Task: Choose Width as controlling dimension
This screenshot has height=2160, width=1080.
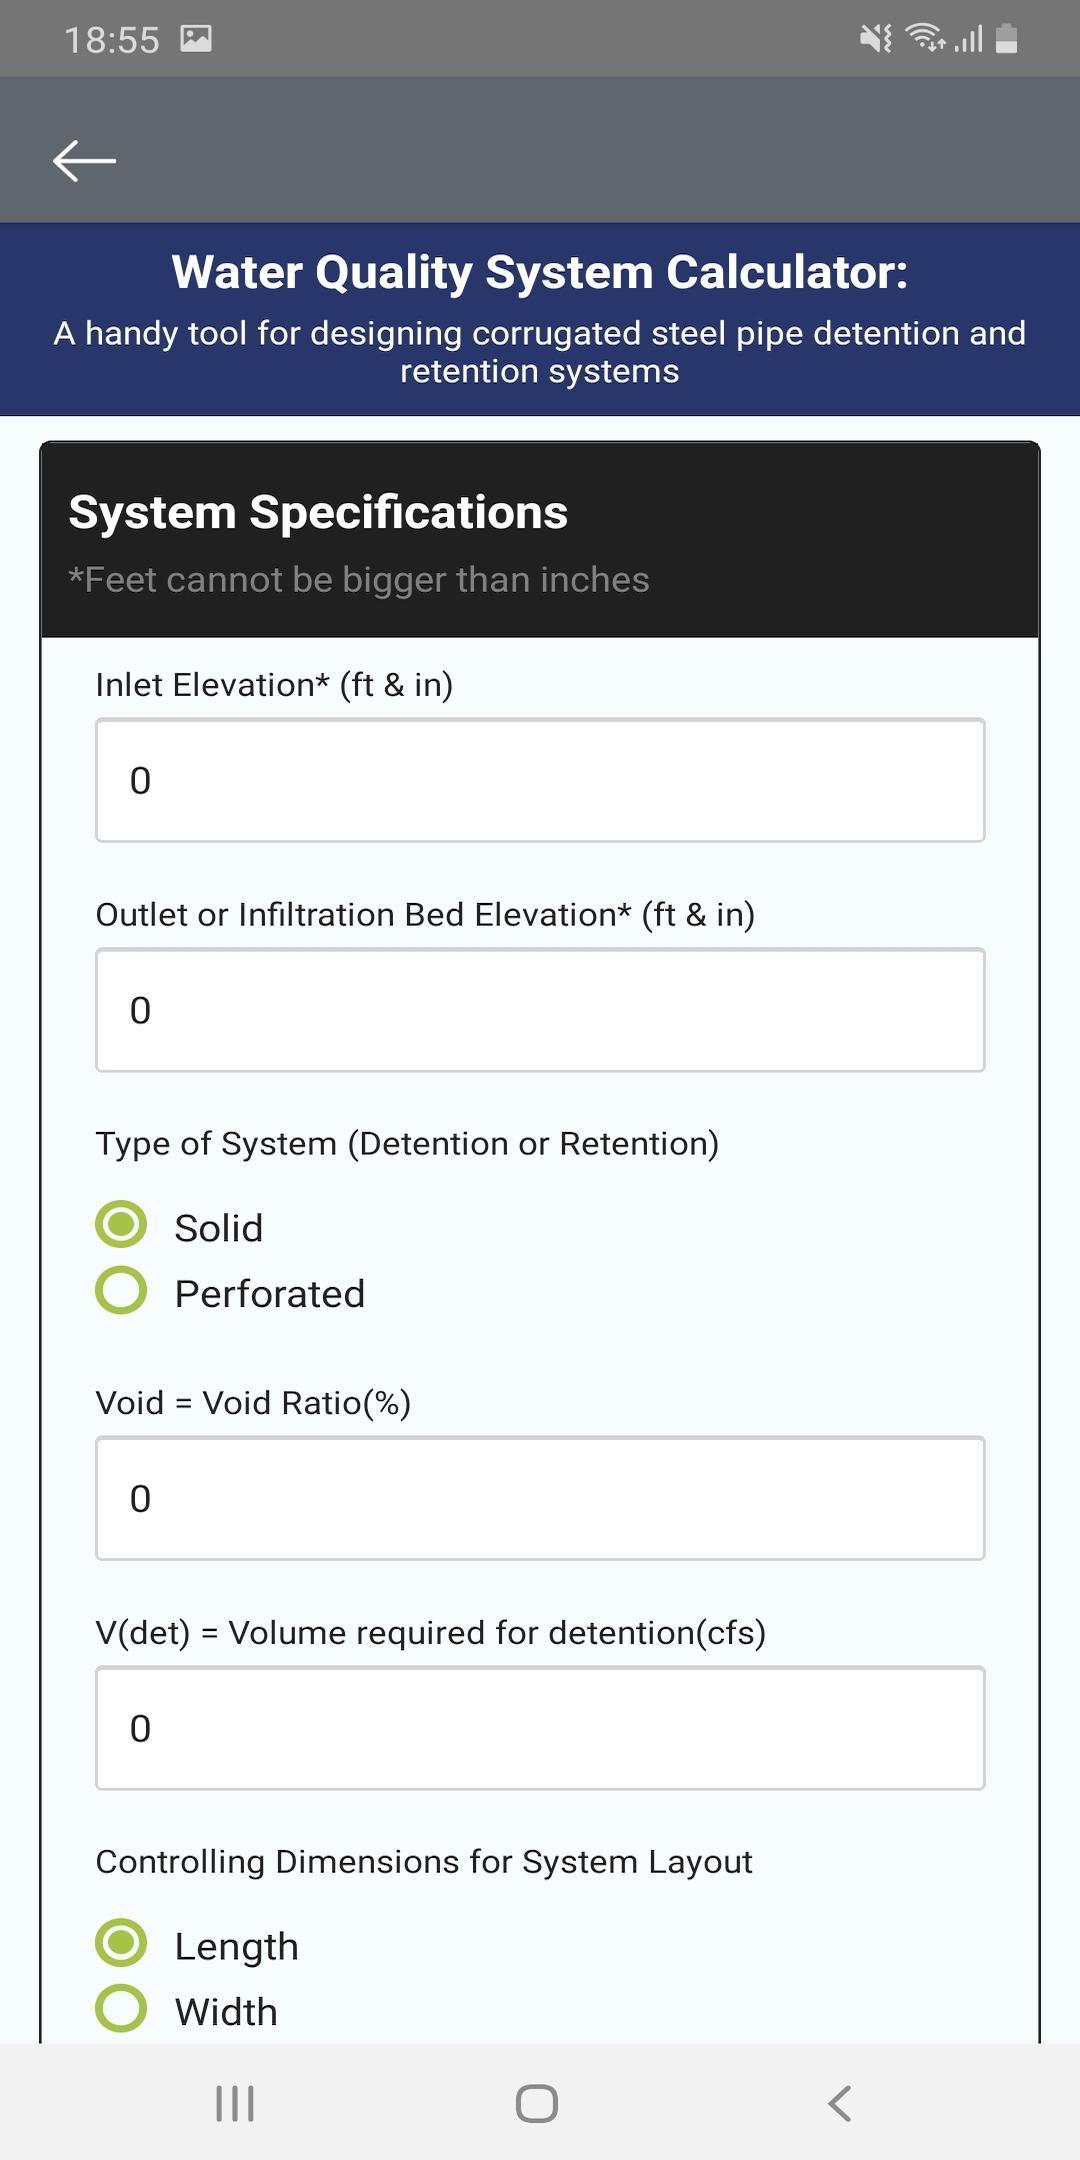Action: pos(187,2010)
